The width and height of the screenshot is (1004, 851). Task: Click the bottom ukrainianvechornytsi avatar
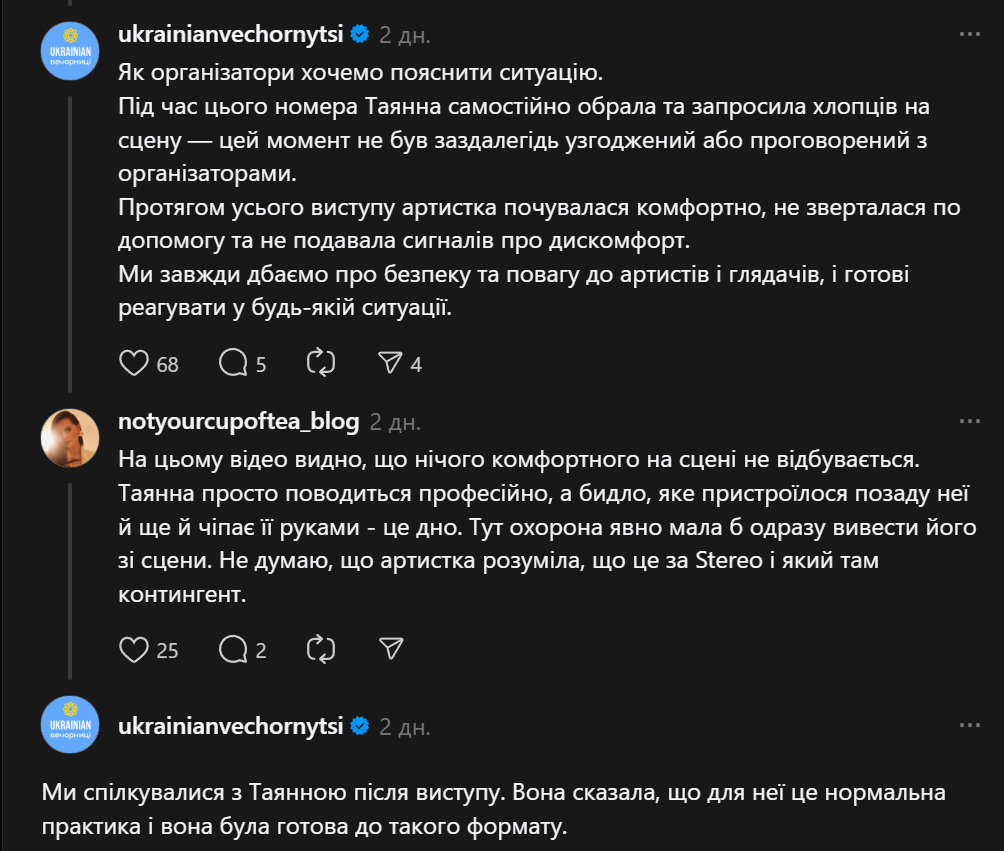tap(69, 724)
